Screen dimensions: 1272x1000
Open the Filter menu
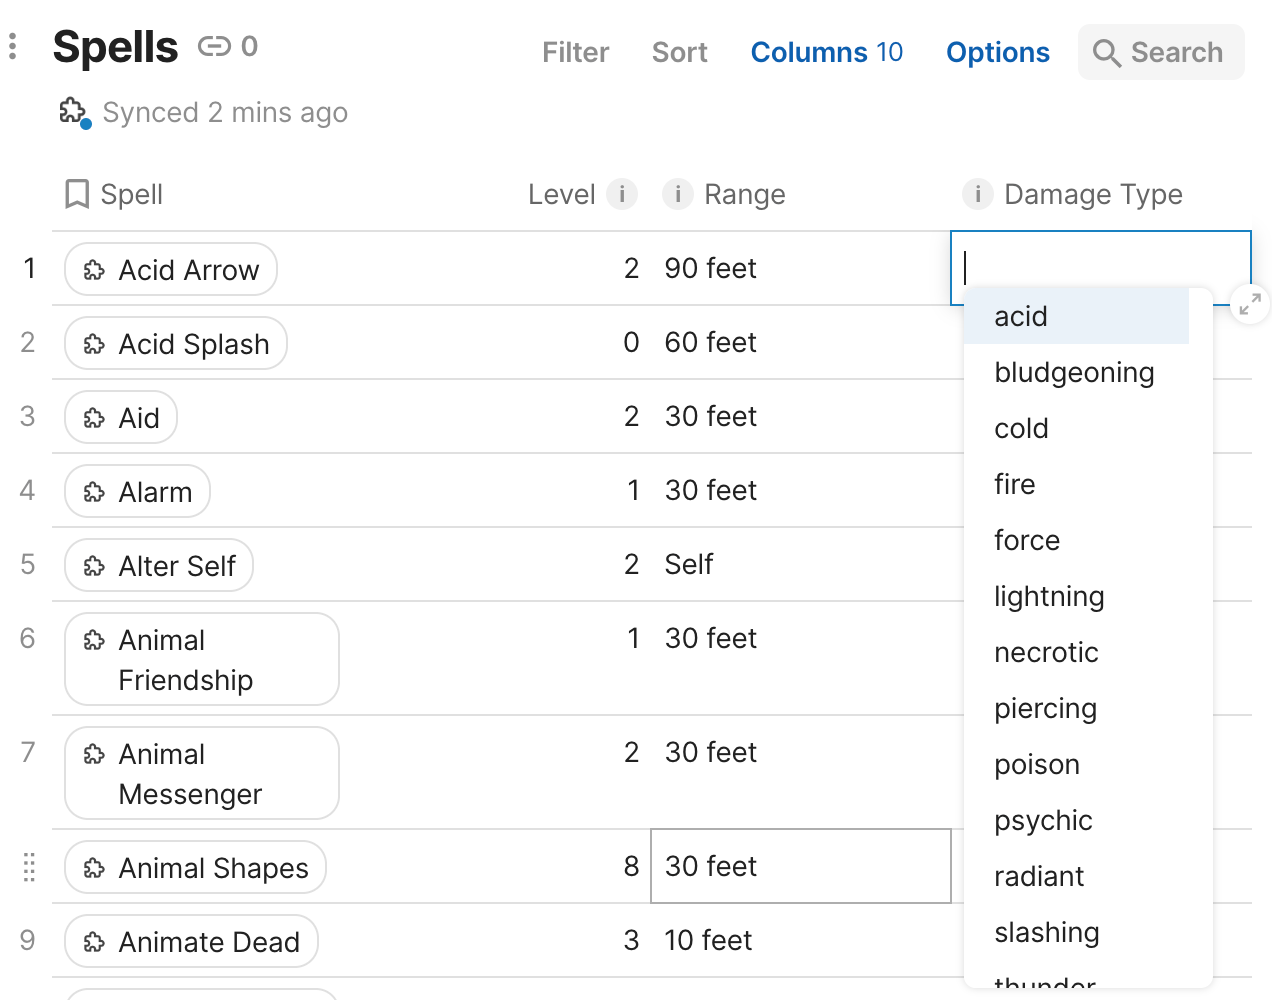tap(575, 52)
